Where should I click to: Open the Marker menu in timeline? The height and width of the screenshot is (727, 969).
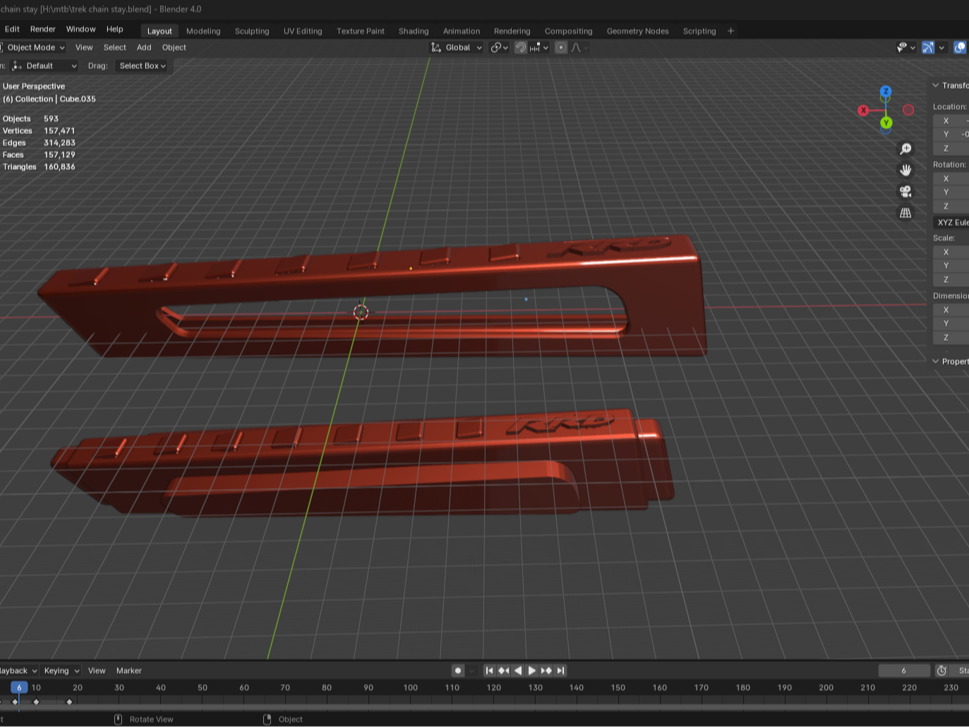129,671
